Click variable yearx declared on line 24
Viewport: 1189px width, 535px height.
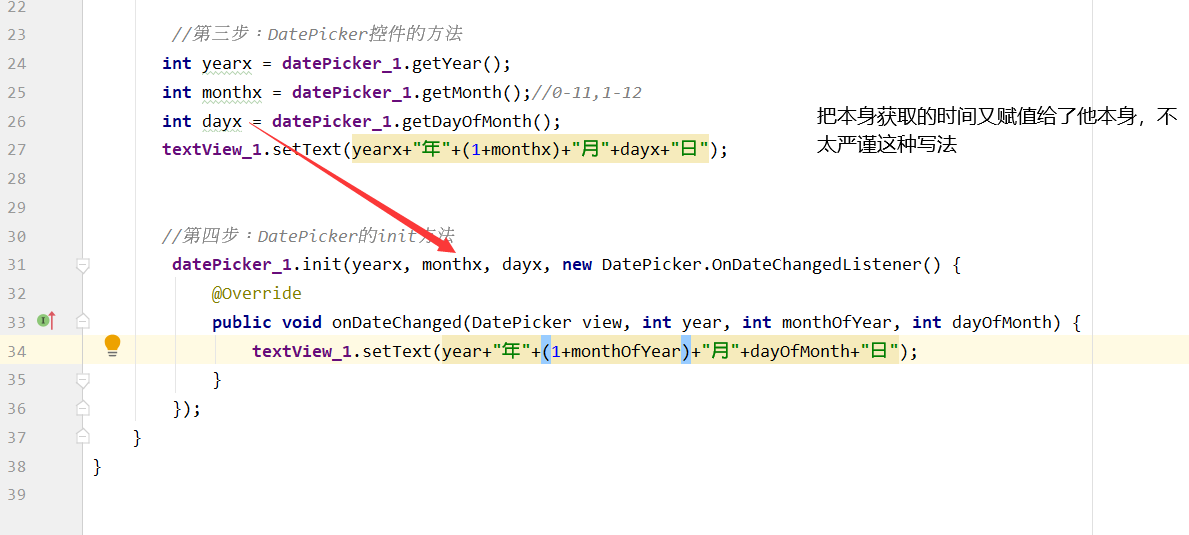[x=227, y=64]
